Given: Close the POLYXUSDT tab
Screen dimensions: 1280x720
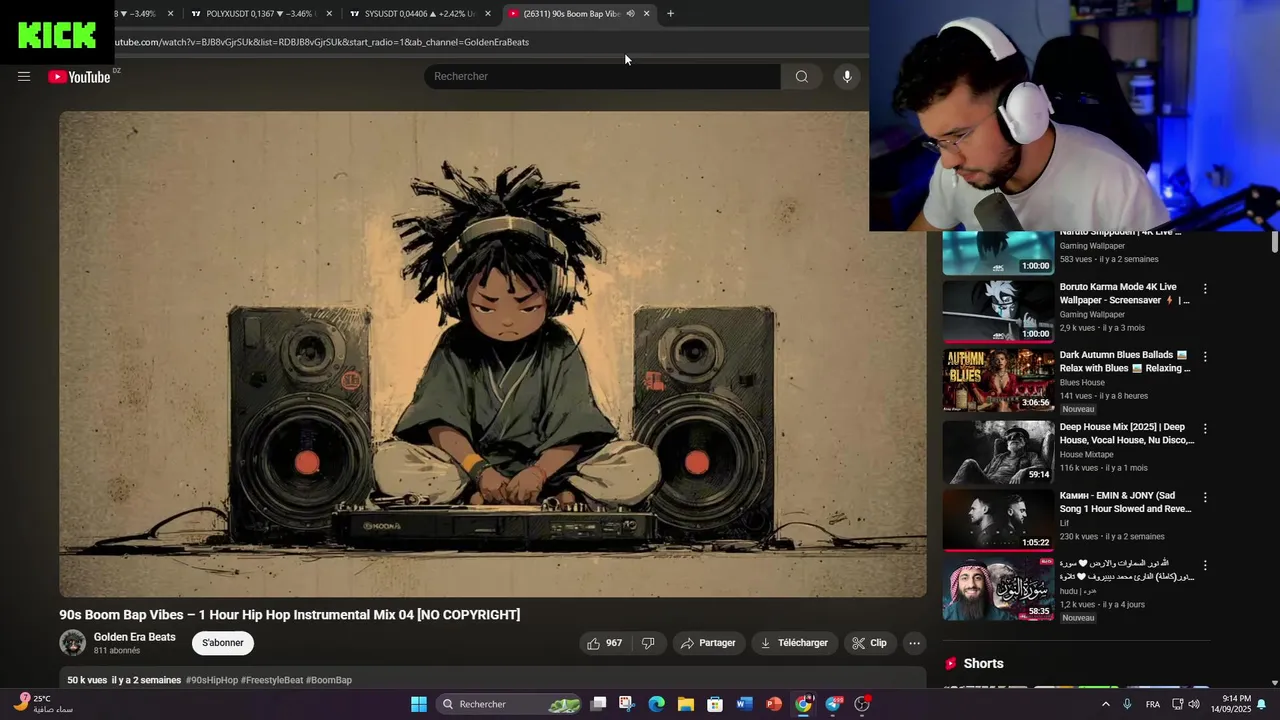Looking at the screenshot, I should tap(329, 14).
